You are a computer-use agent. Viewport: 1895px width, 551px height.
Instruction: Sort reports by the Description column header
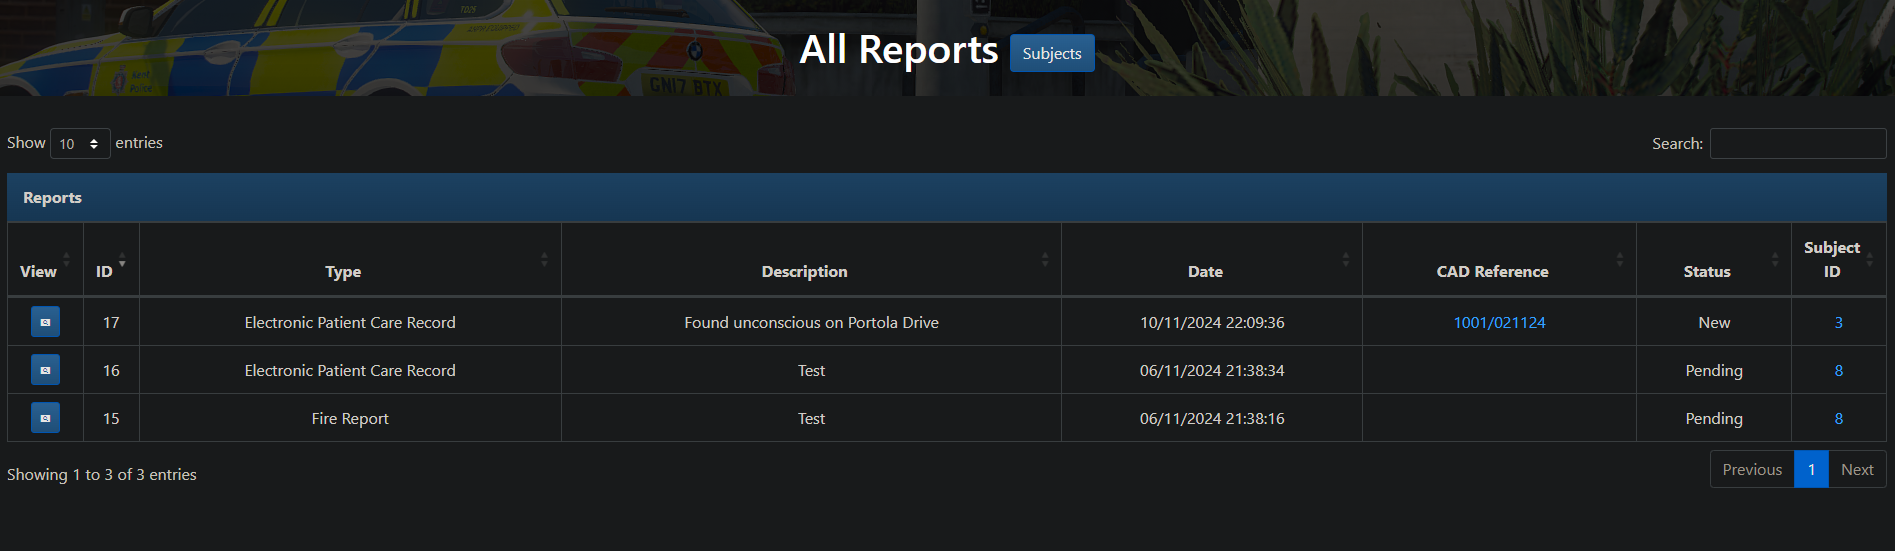click(804, 271)
